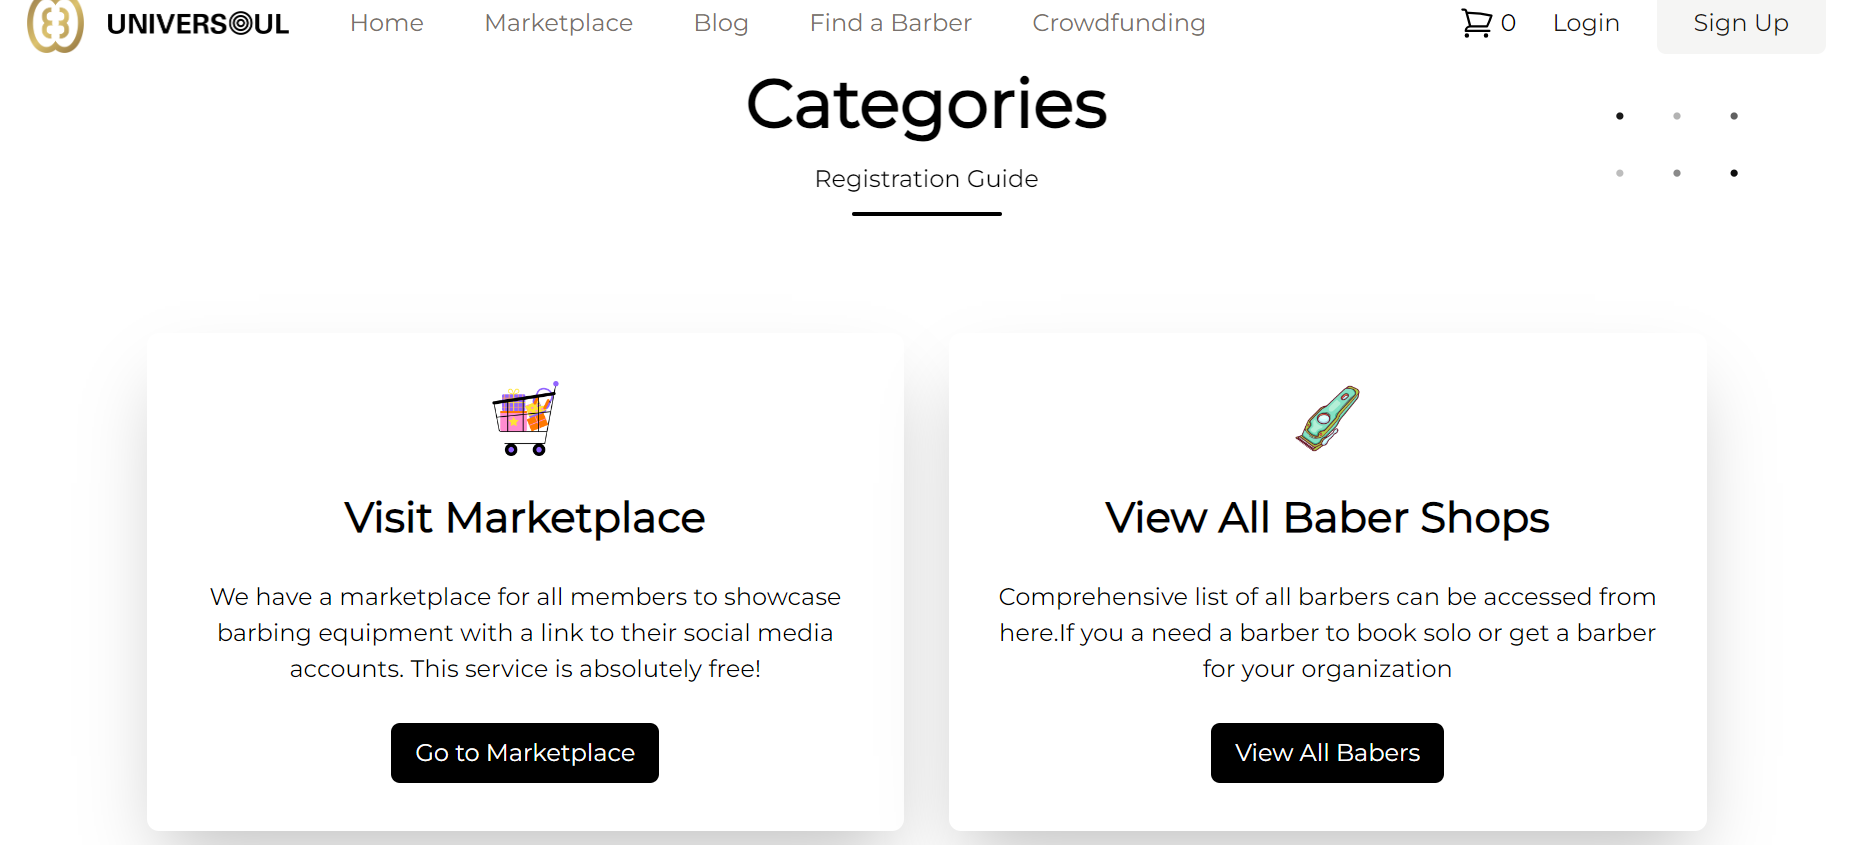Click the barber clipper illustration
This screenshot has width=1873, height=845.
(1327, 418)
